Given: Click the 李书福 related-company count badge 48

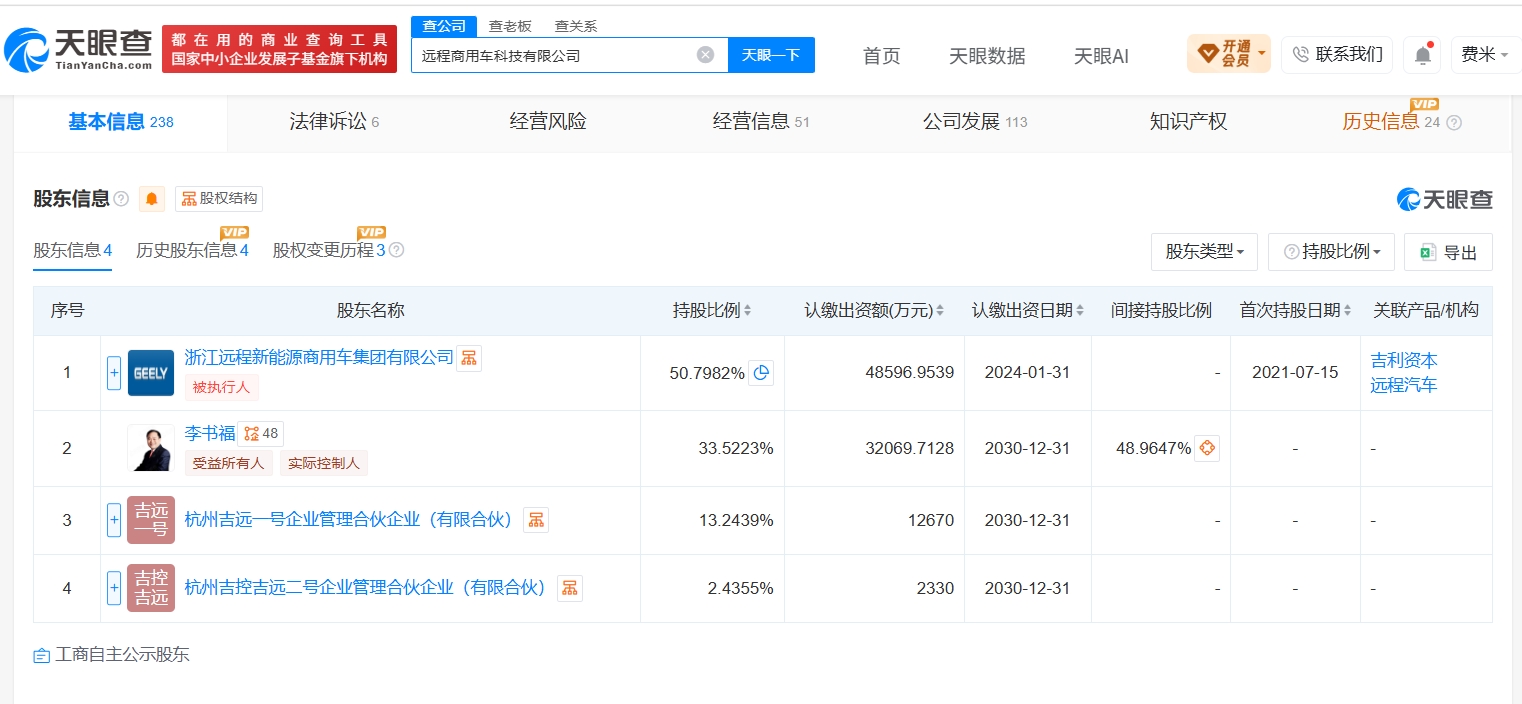Looking at the screenshot, I should pyautogui.click(x=261, y=434).
